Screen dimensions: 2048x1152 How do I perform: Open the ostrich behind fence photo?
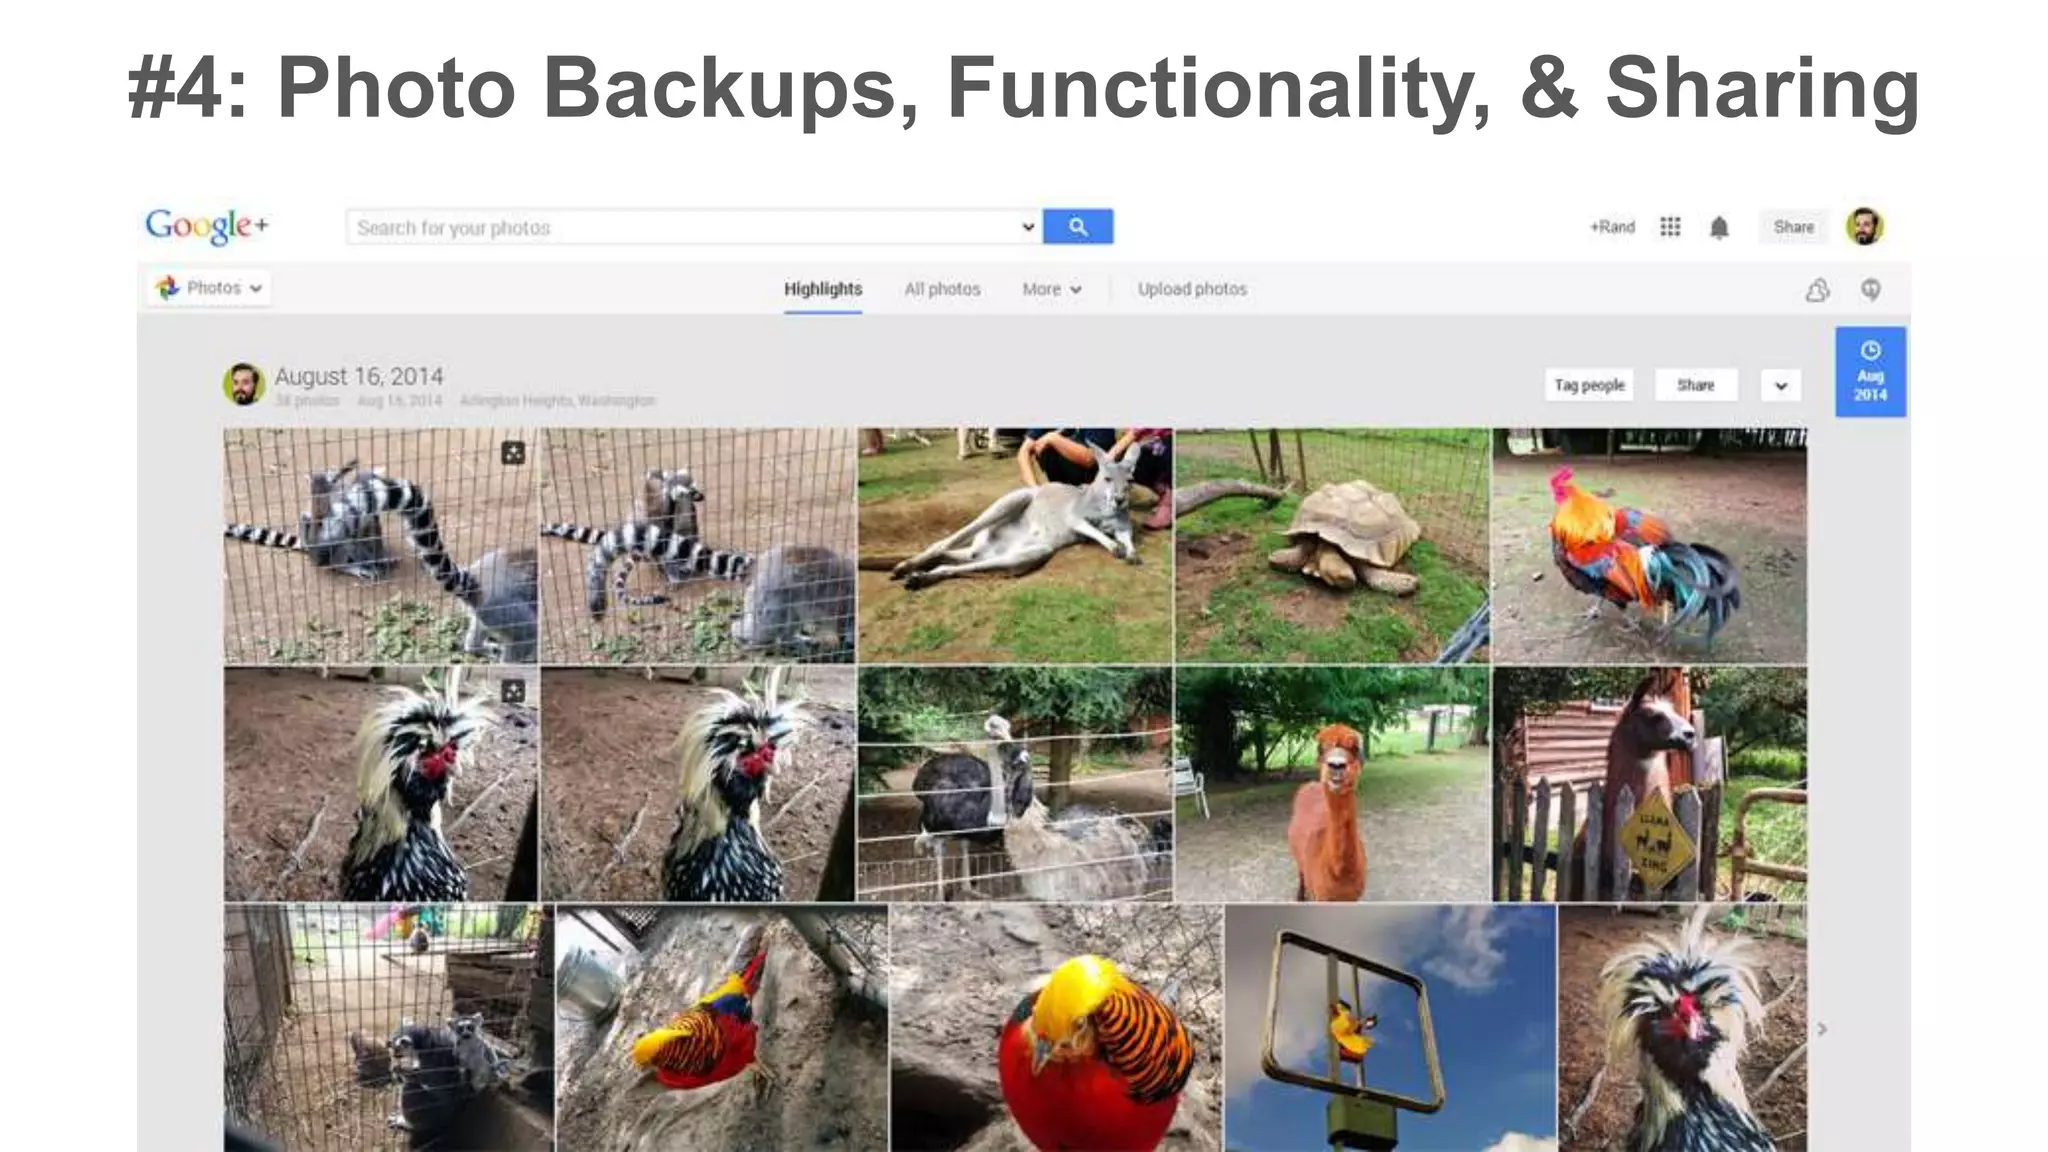click(x=1015, y=784)
